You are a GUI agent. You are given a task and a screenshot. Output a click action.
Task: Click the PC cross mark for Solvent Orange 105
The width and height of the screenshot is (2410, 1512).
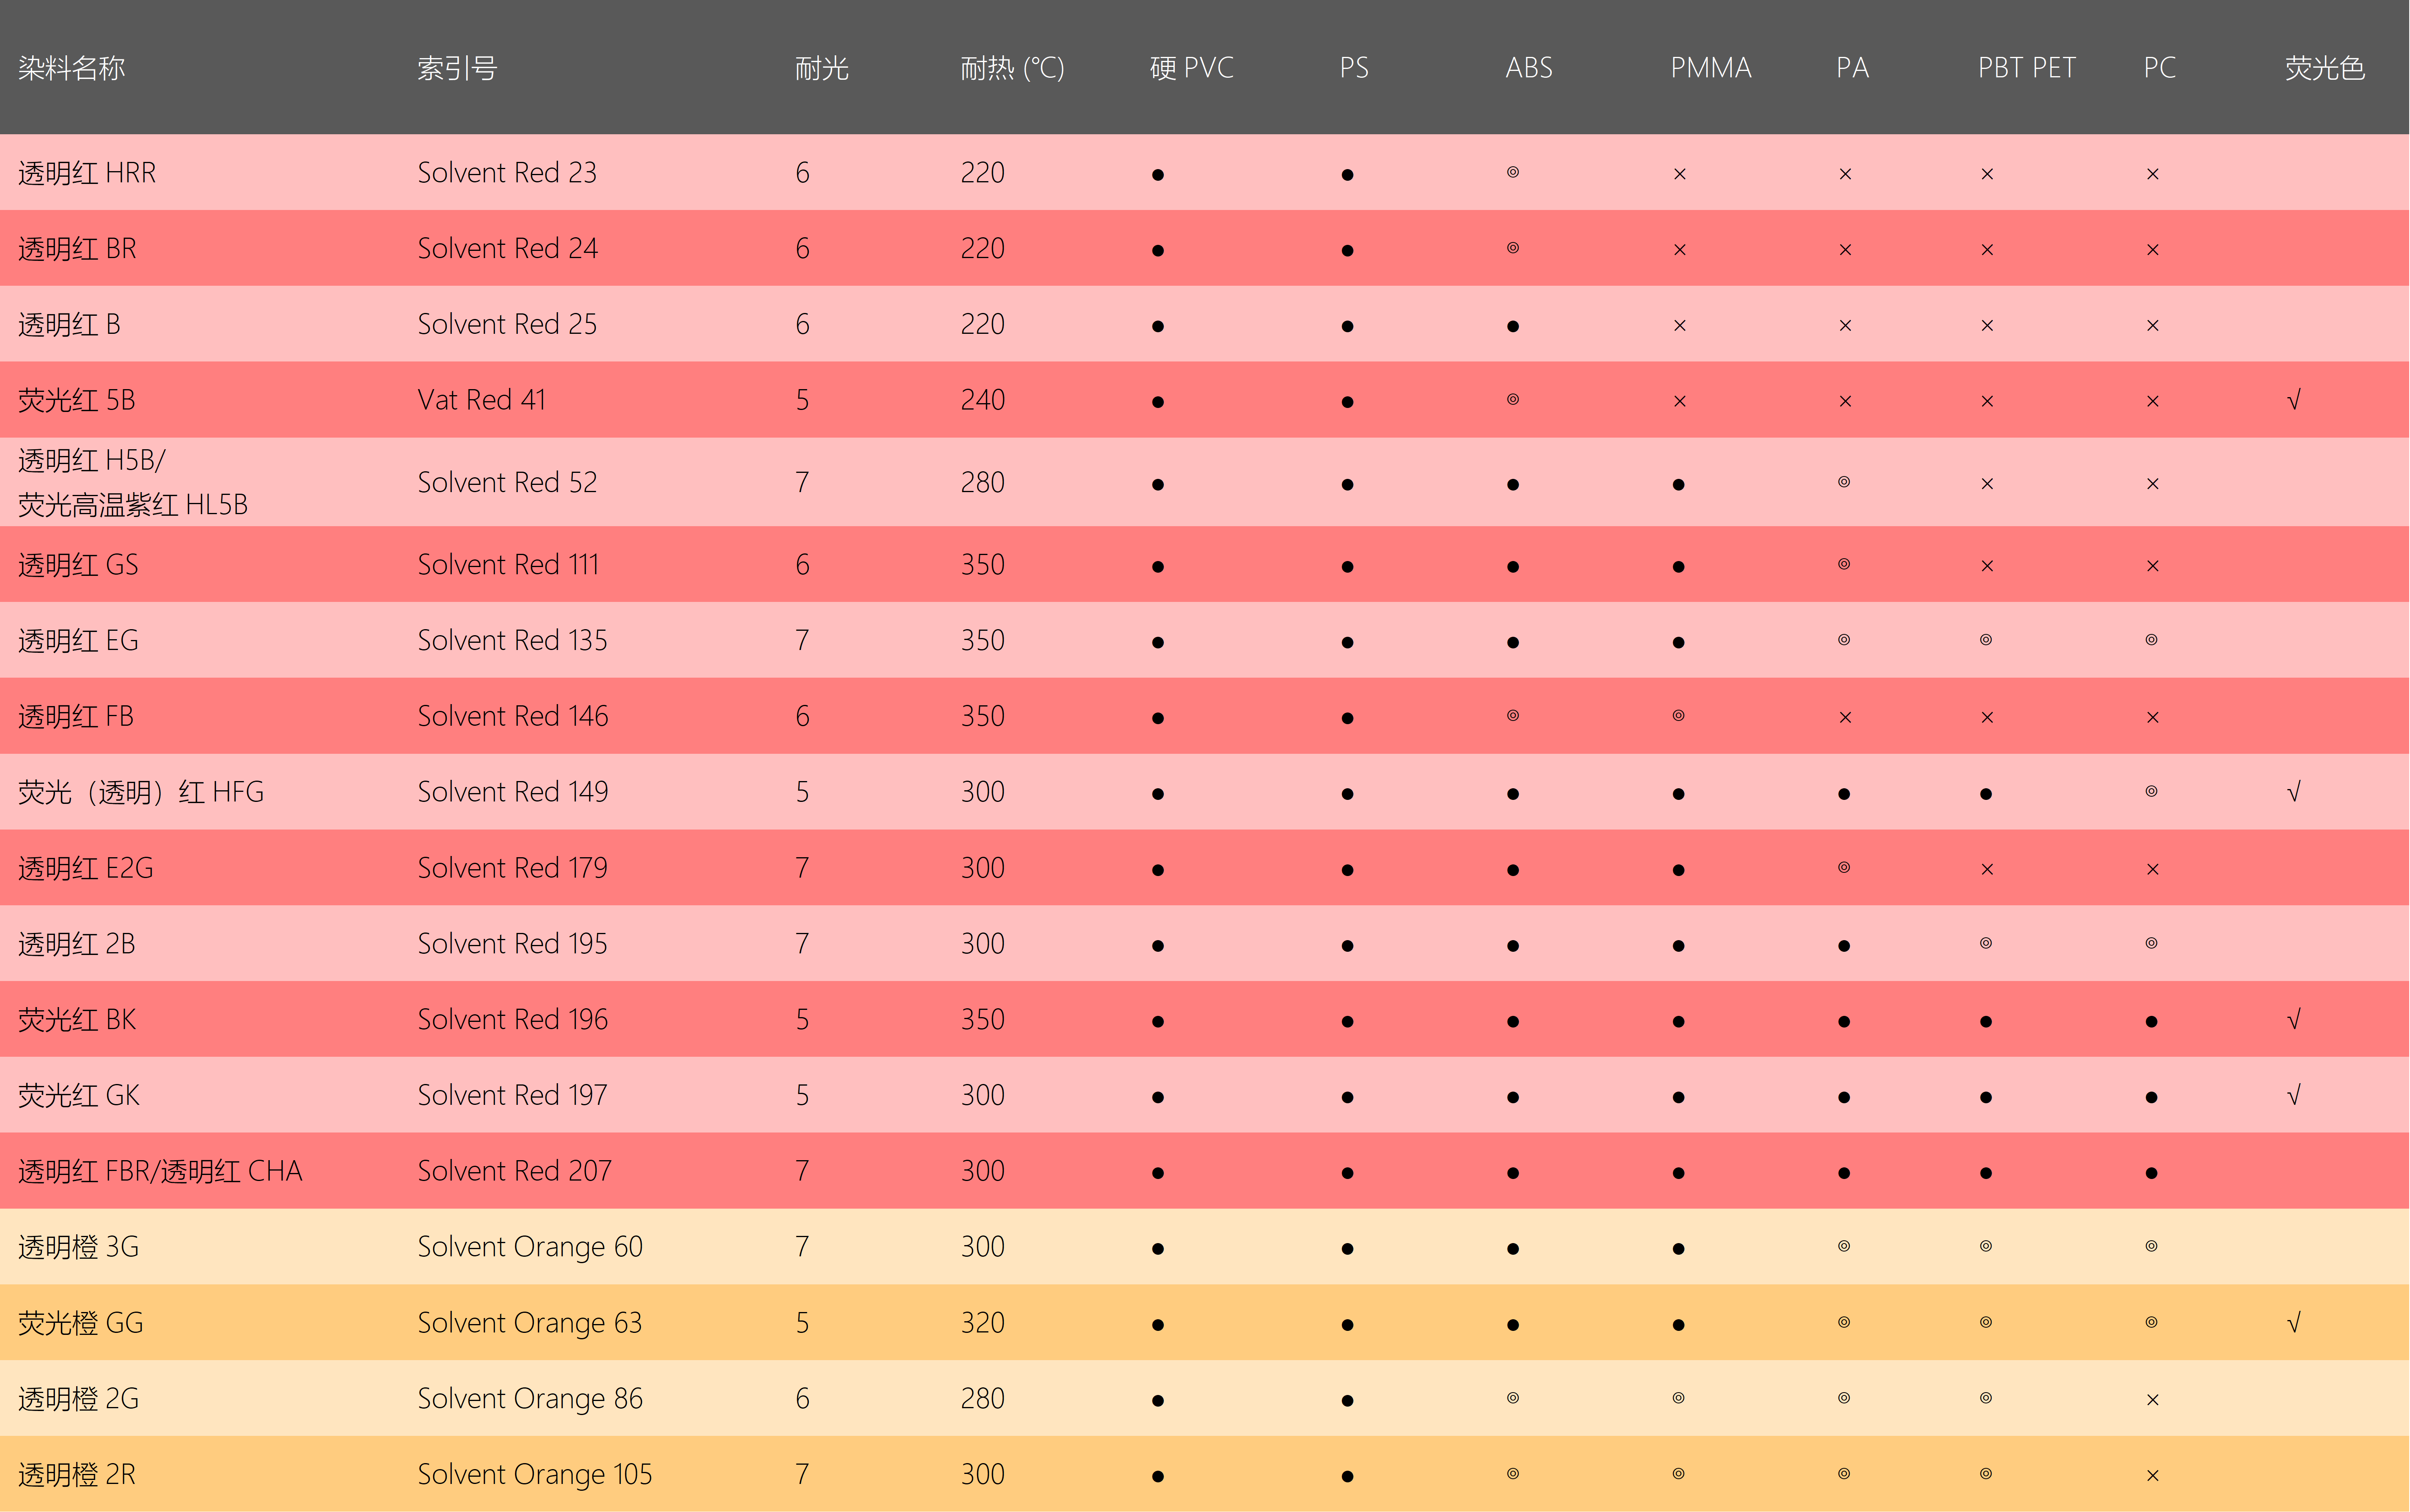2152,1475
